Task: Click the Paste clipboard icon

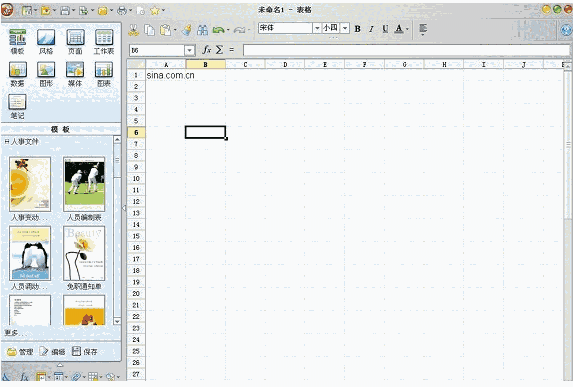Action: coord(166,30)
